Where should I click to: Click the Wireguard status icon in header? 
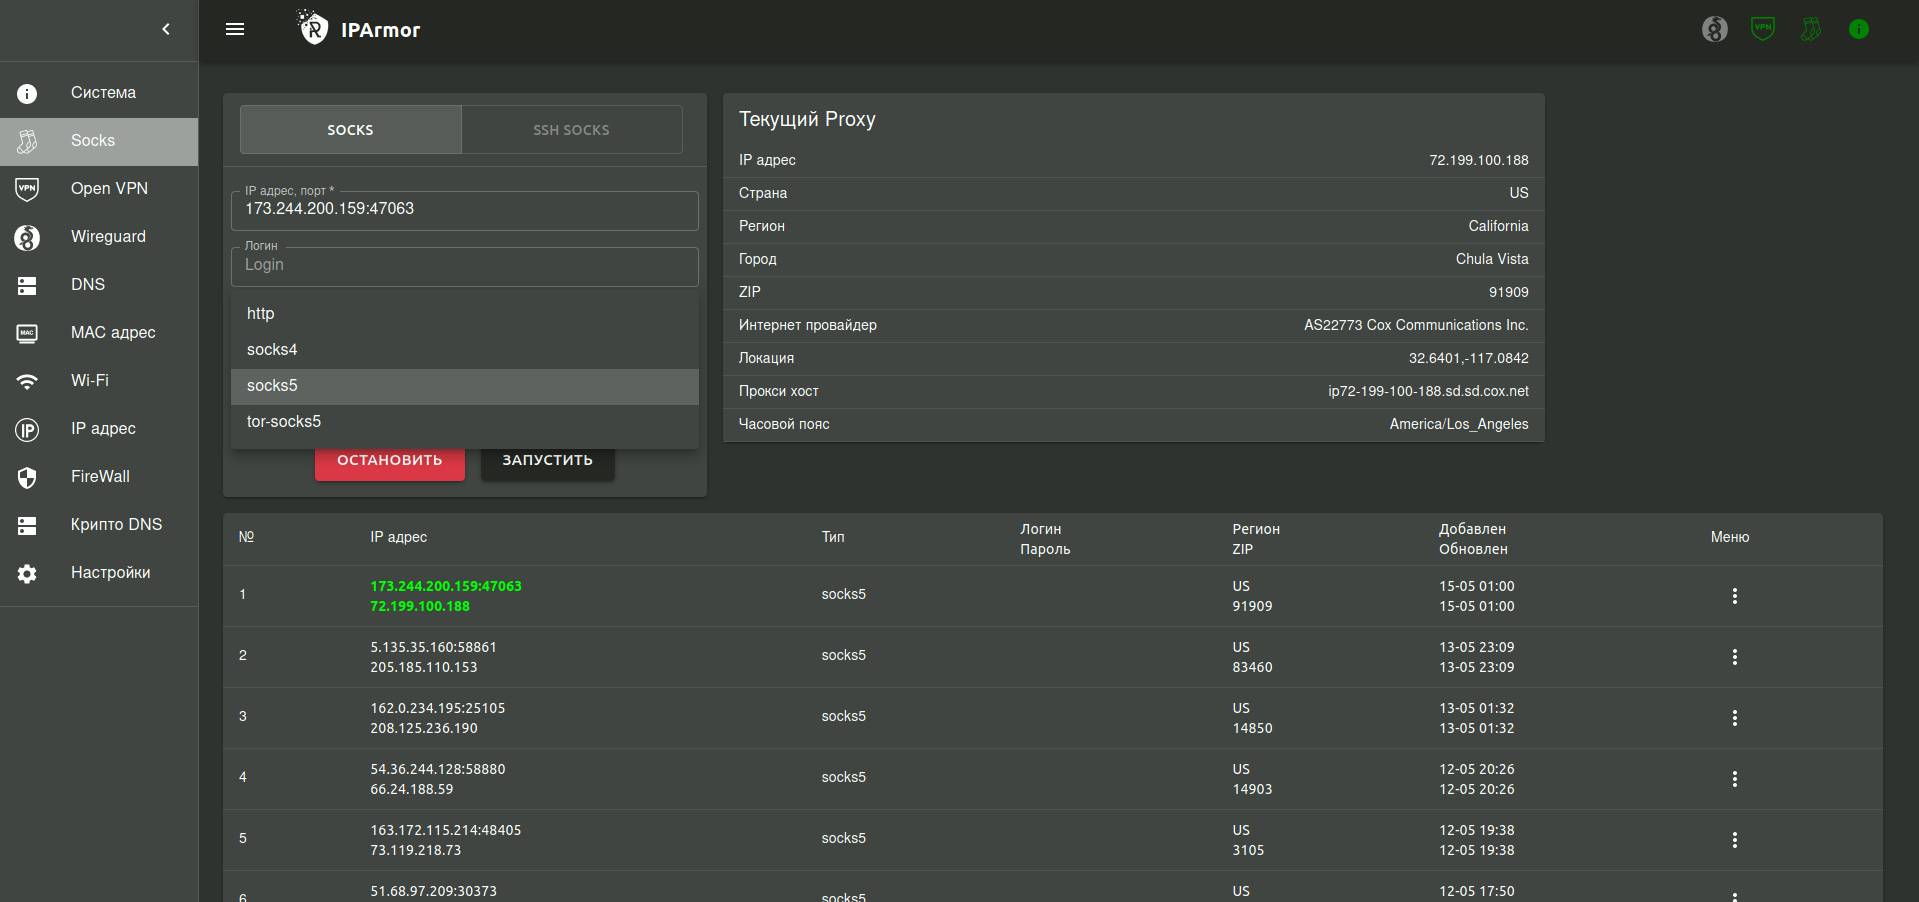tap(1714, 30)
